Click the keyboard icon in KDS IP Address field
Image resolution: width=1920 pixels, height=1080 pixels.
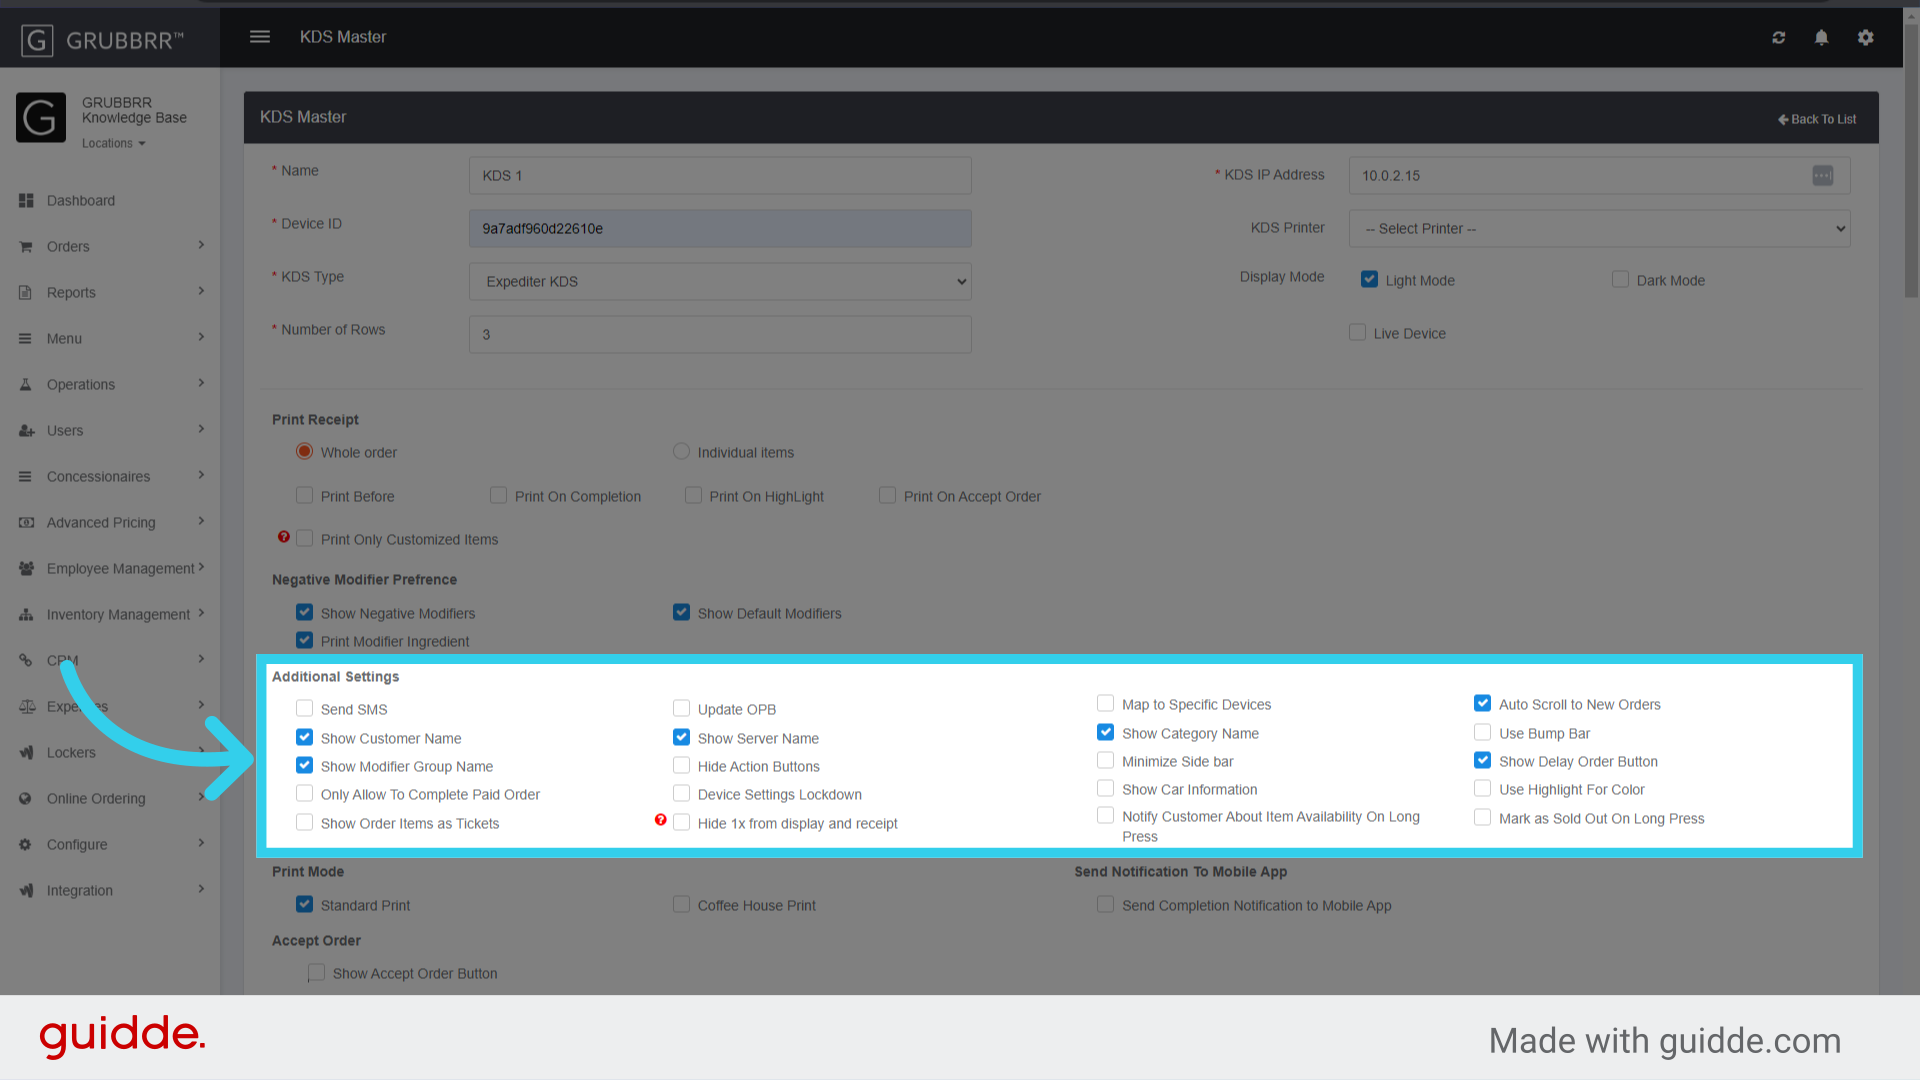pos(1823,176)
